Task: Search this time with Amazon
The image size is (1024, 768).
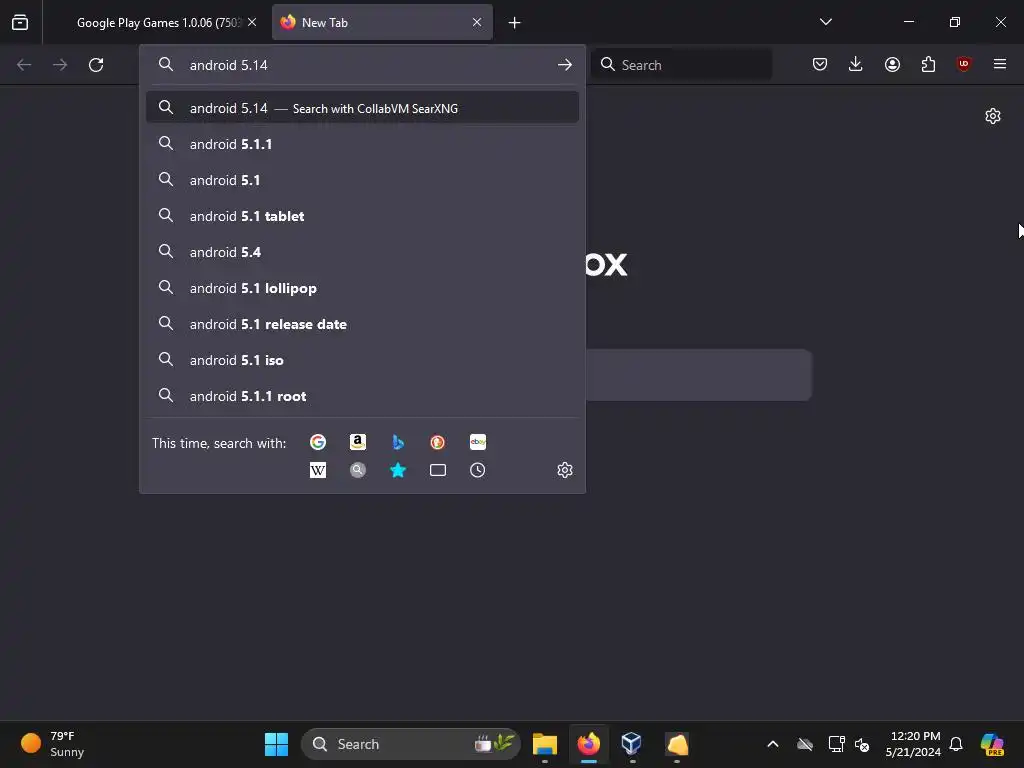Action: pyautogui.click(x=358, y=442)
